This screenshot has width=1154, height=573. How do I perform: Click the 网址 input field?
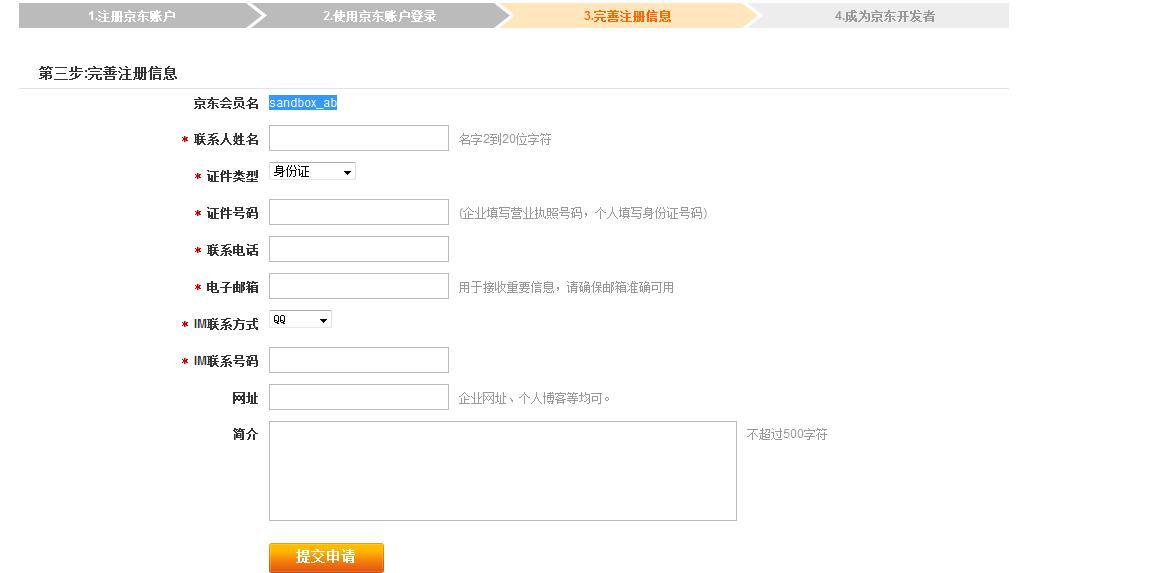tap(358, 397)
